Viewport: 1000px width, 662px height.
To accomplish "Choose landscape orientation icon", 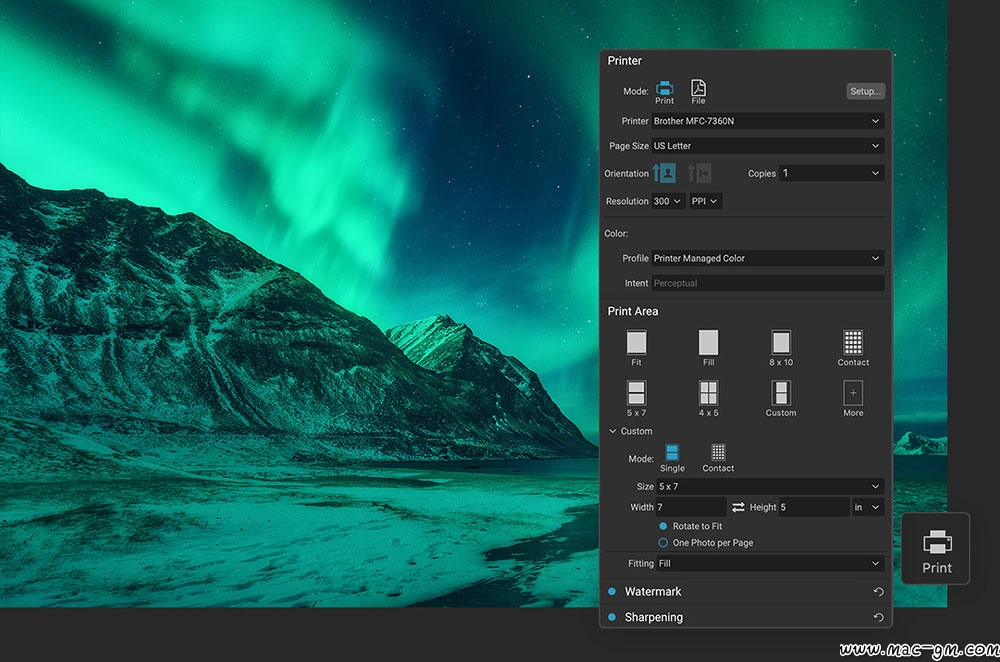I will pyautogui.click(x=699, y=173).
